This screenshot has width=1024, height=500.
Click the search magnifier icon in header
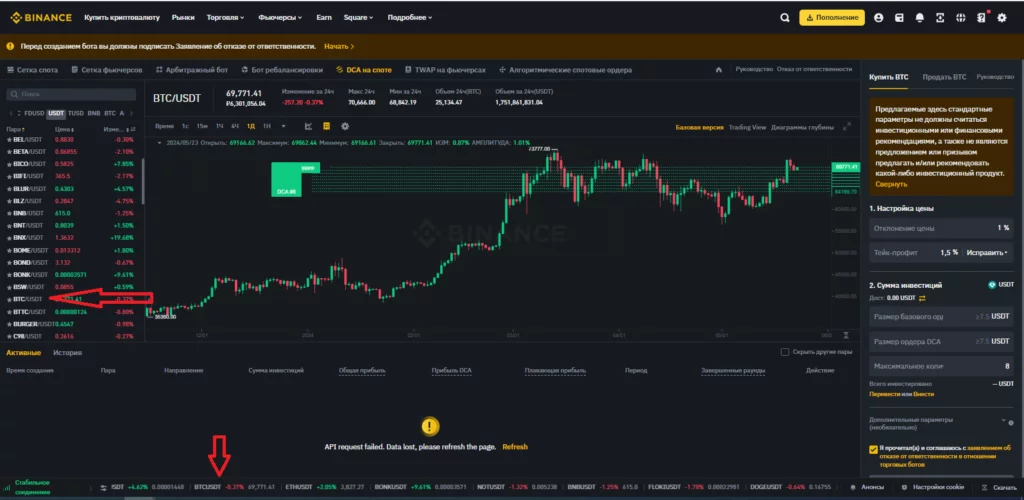click(x=783, y=17)
